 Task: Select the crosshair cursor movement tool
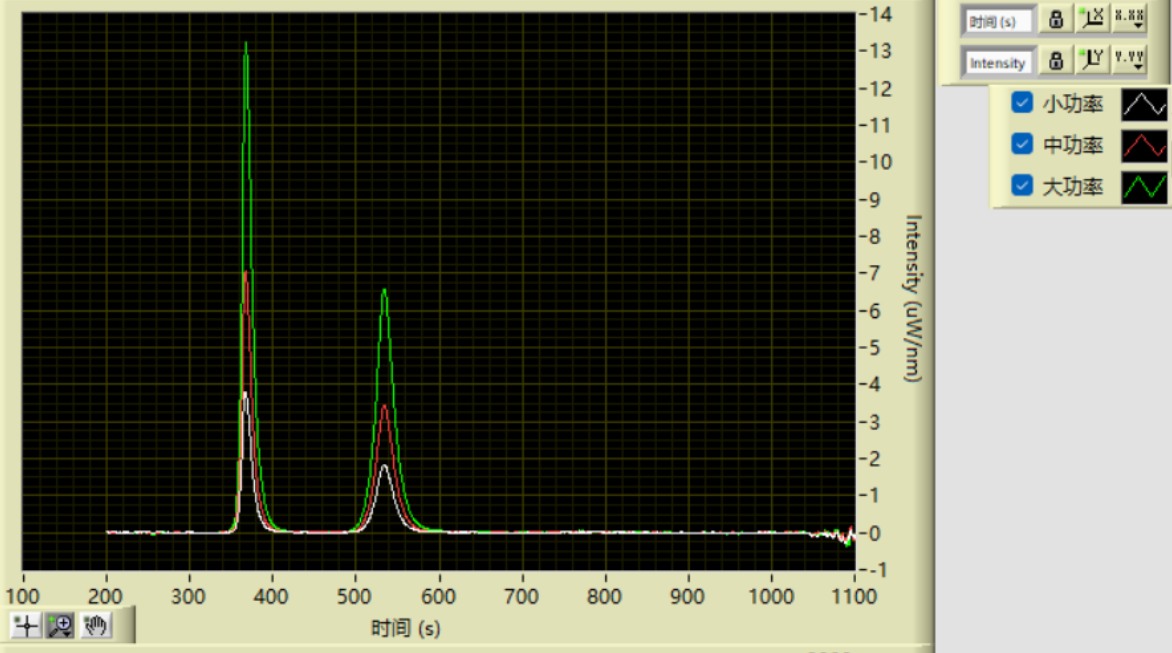pyautogui.click(x=26, y=626)
